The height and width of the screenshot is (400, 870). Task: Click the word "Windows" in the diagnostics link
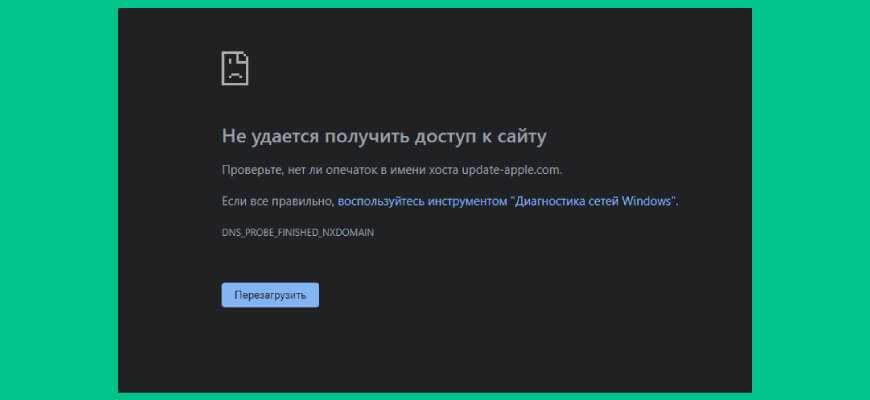pos(648,201)
